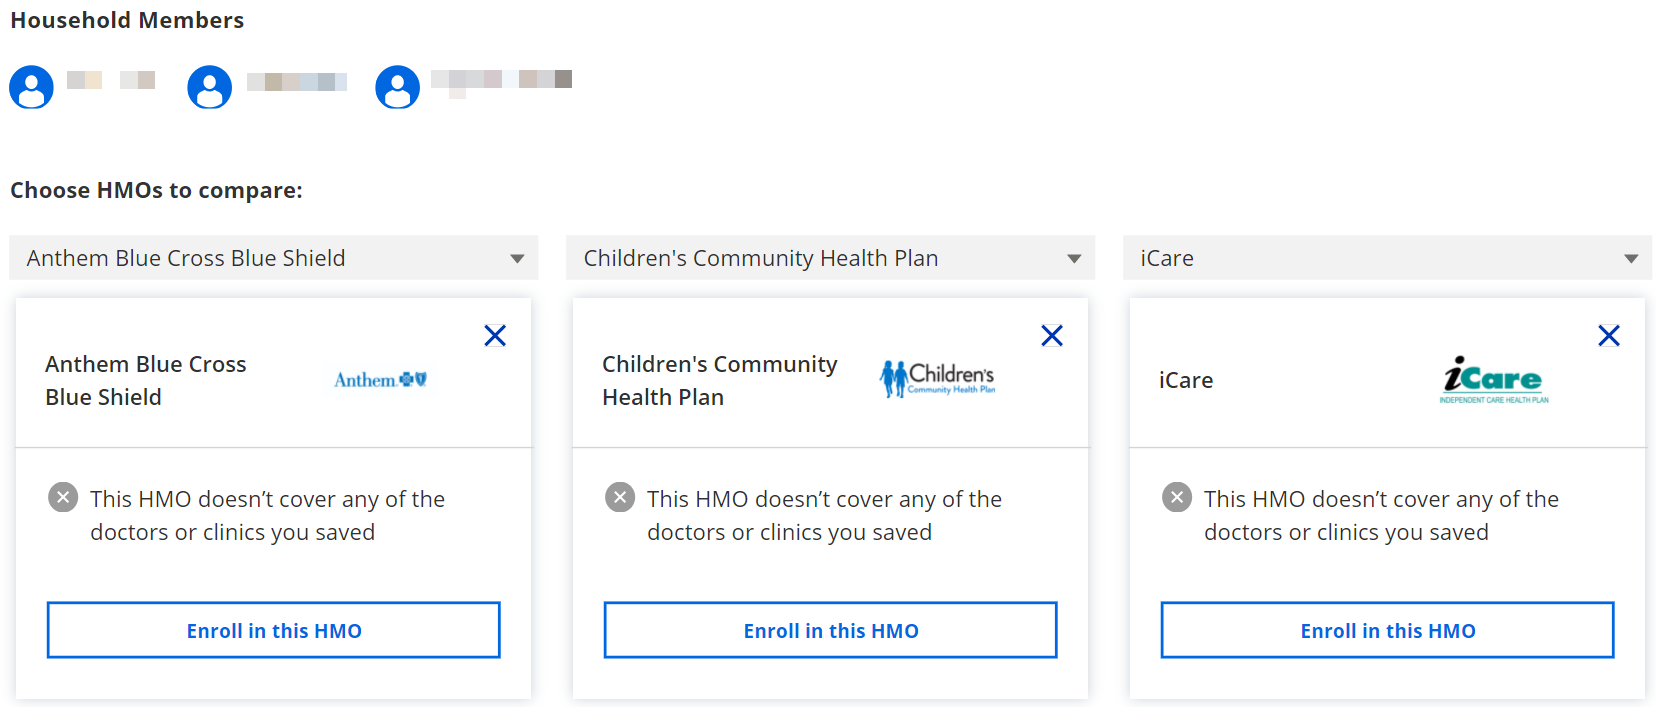Remove the iCare comparison card

coord(1609,336)
